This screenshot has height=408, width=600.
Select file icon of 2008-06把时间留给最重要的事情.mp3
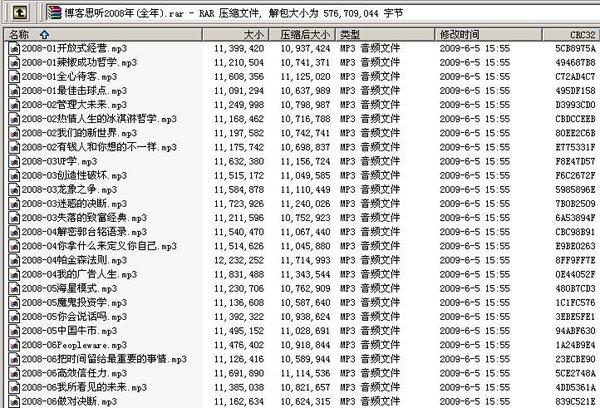pyautogui.click(x=14, y=359)
